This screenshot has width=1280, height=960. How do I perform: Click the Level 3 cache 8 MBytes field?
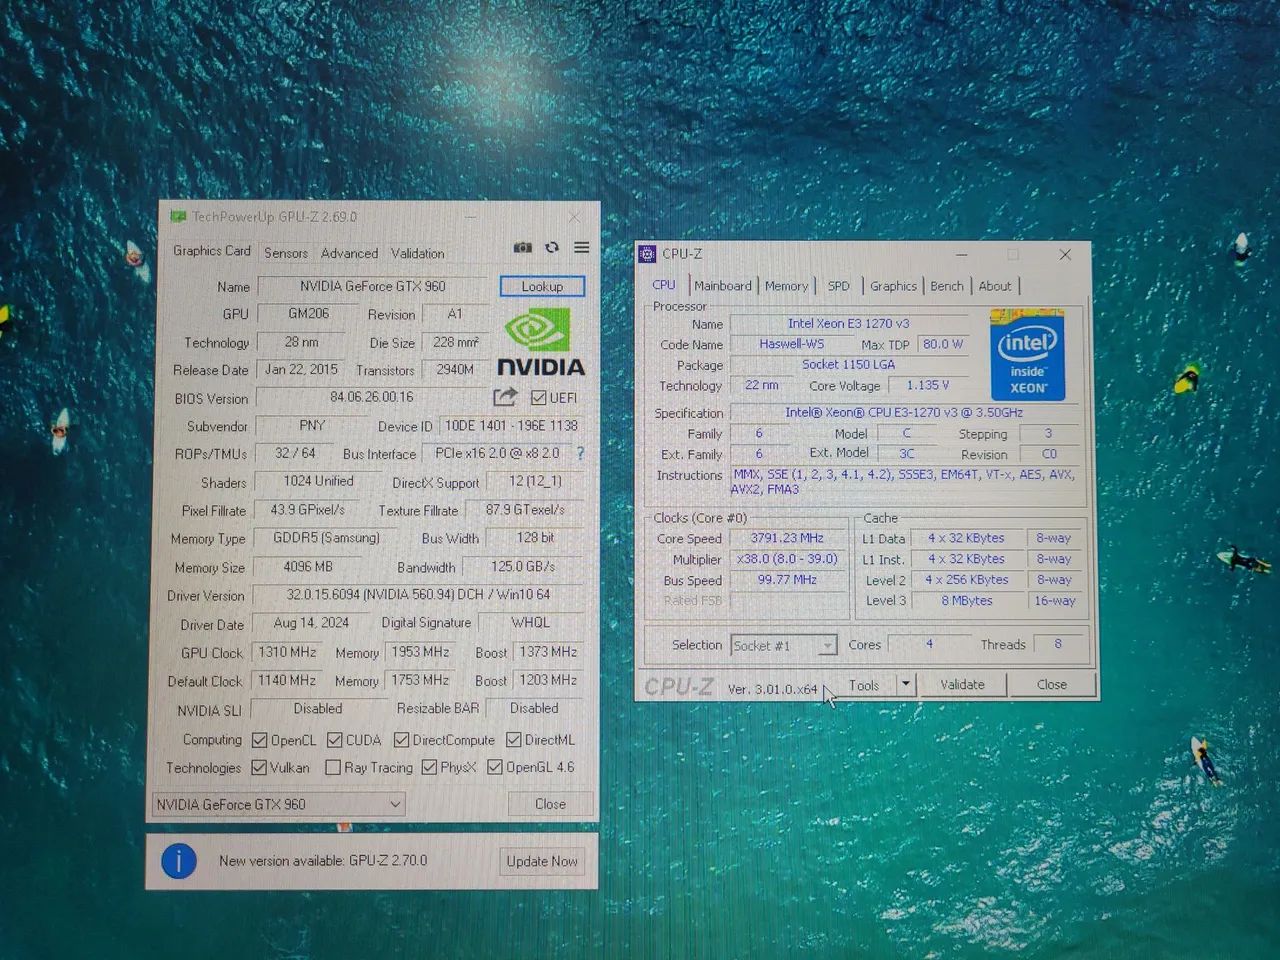tap(967, 601)
